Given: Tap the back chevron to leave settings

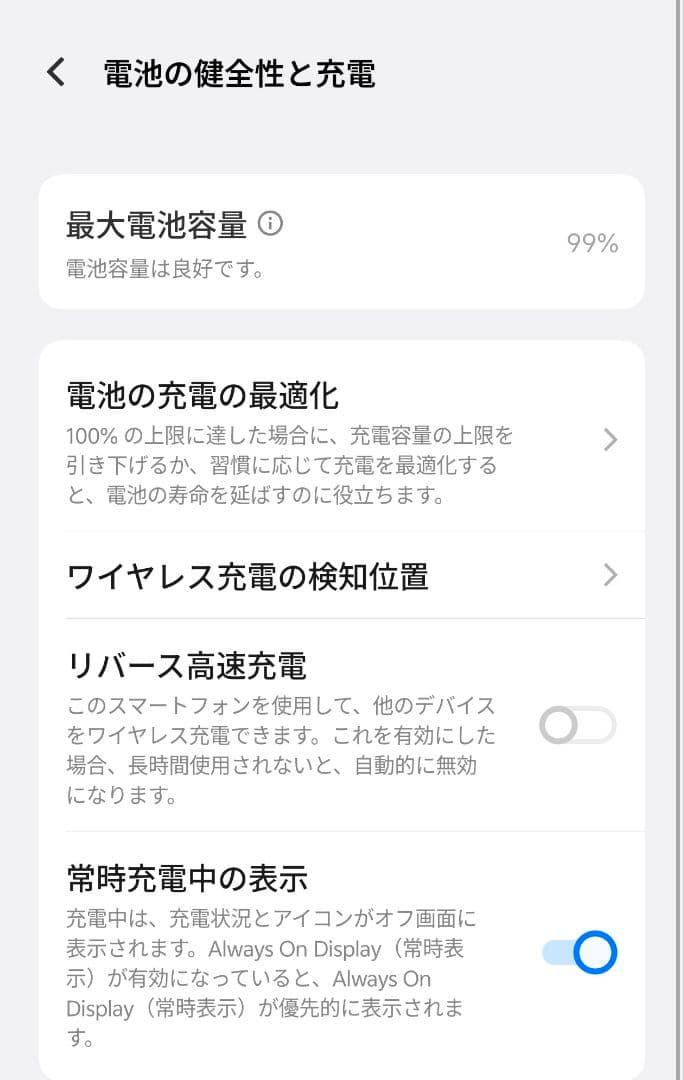Looking at the screenshot, I should pyautogui.click(x=55, y=72).
